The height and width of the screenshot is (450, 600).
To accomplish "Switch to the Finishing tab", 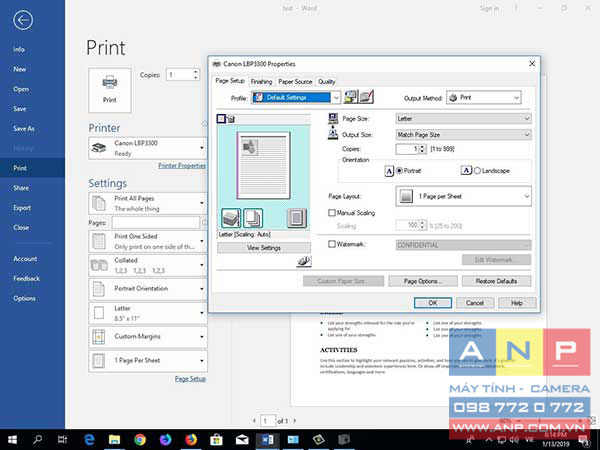I will coord(261,82).
